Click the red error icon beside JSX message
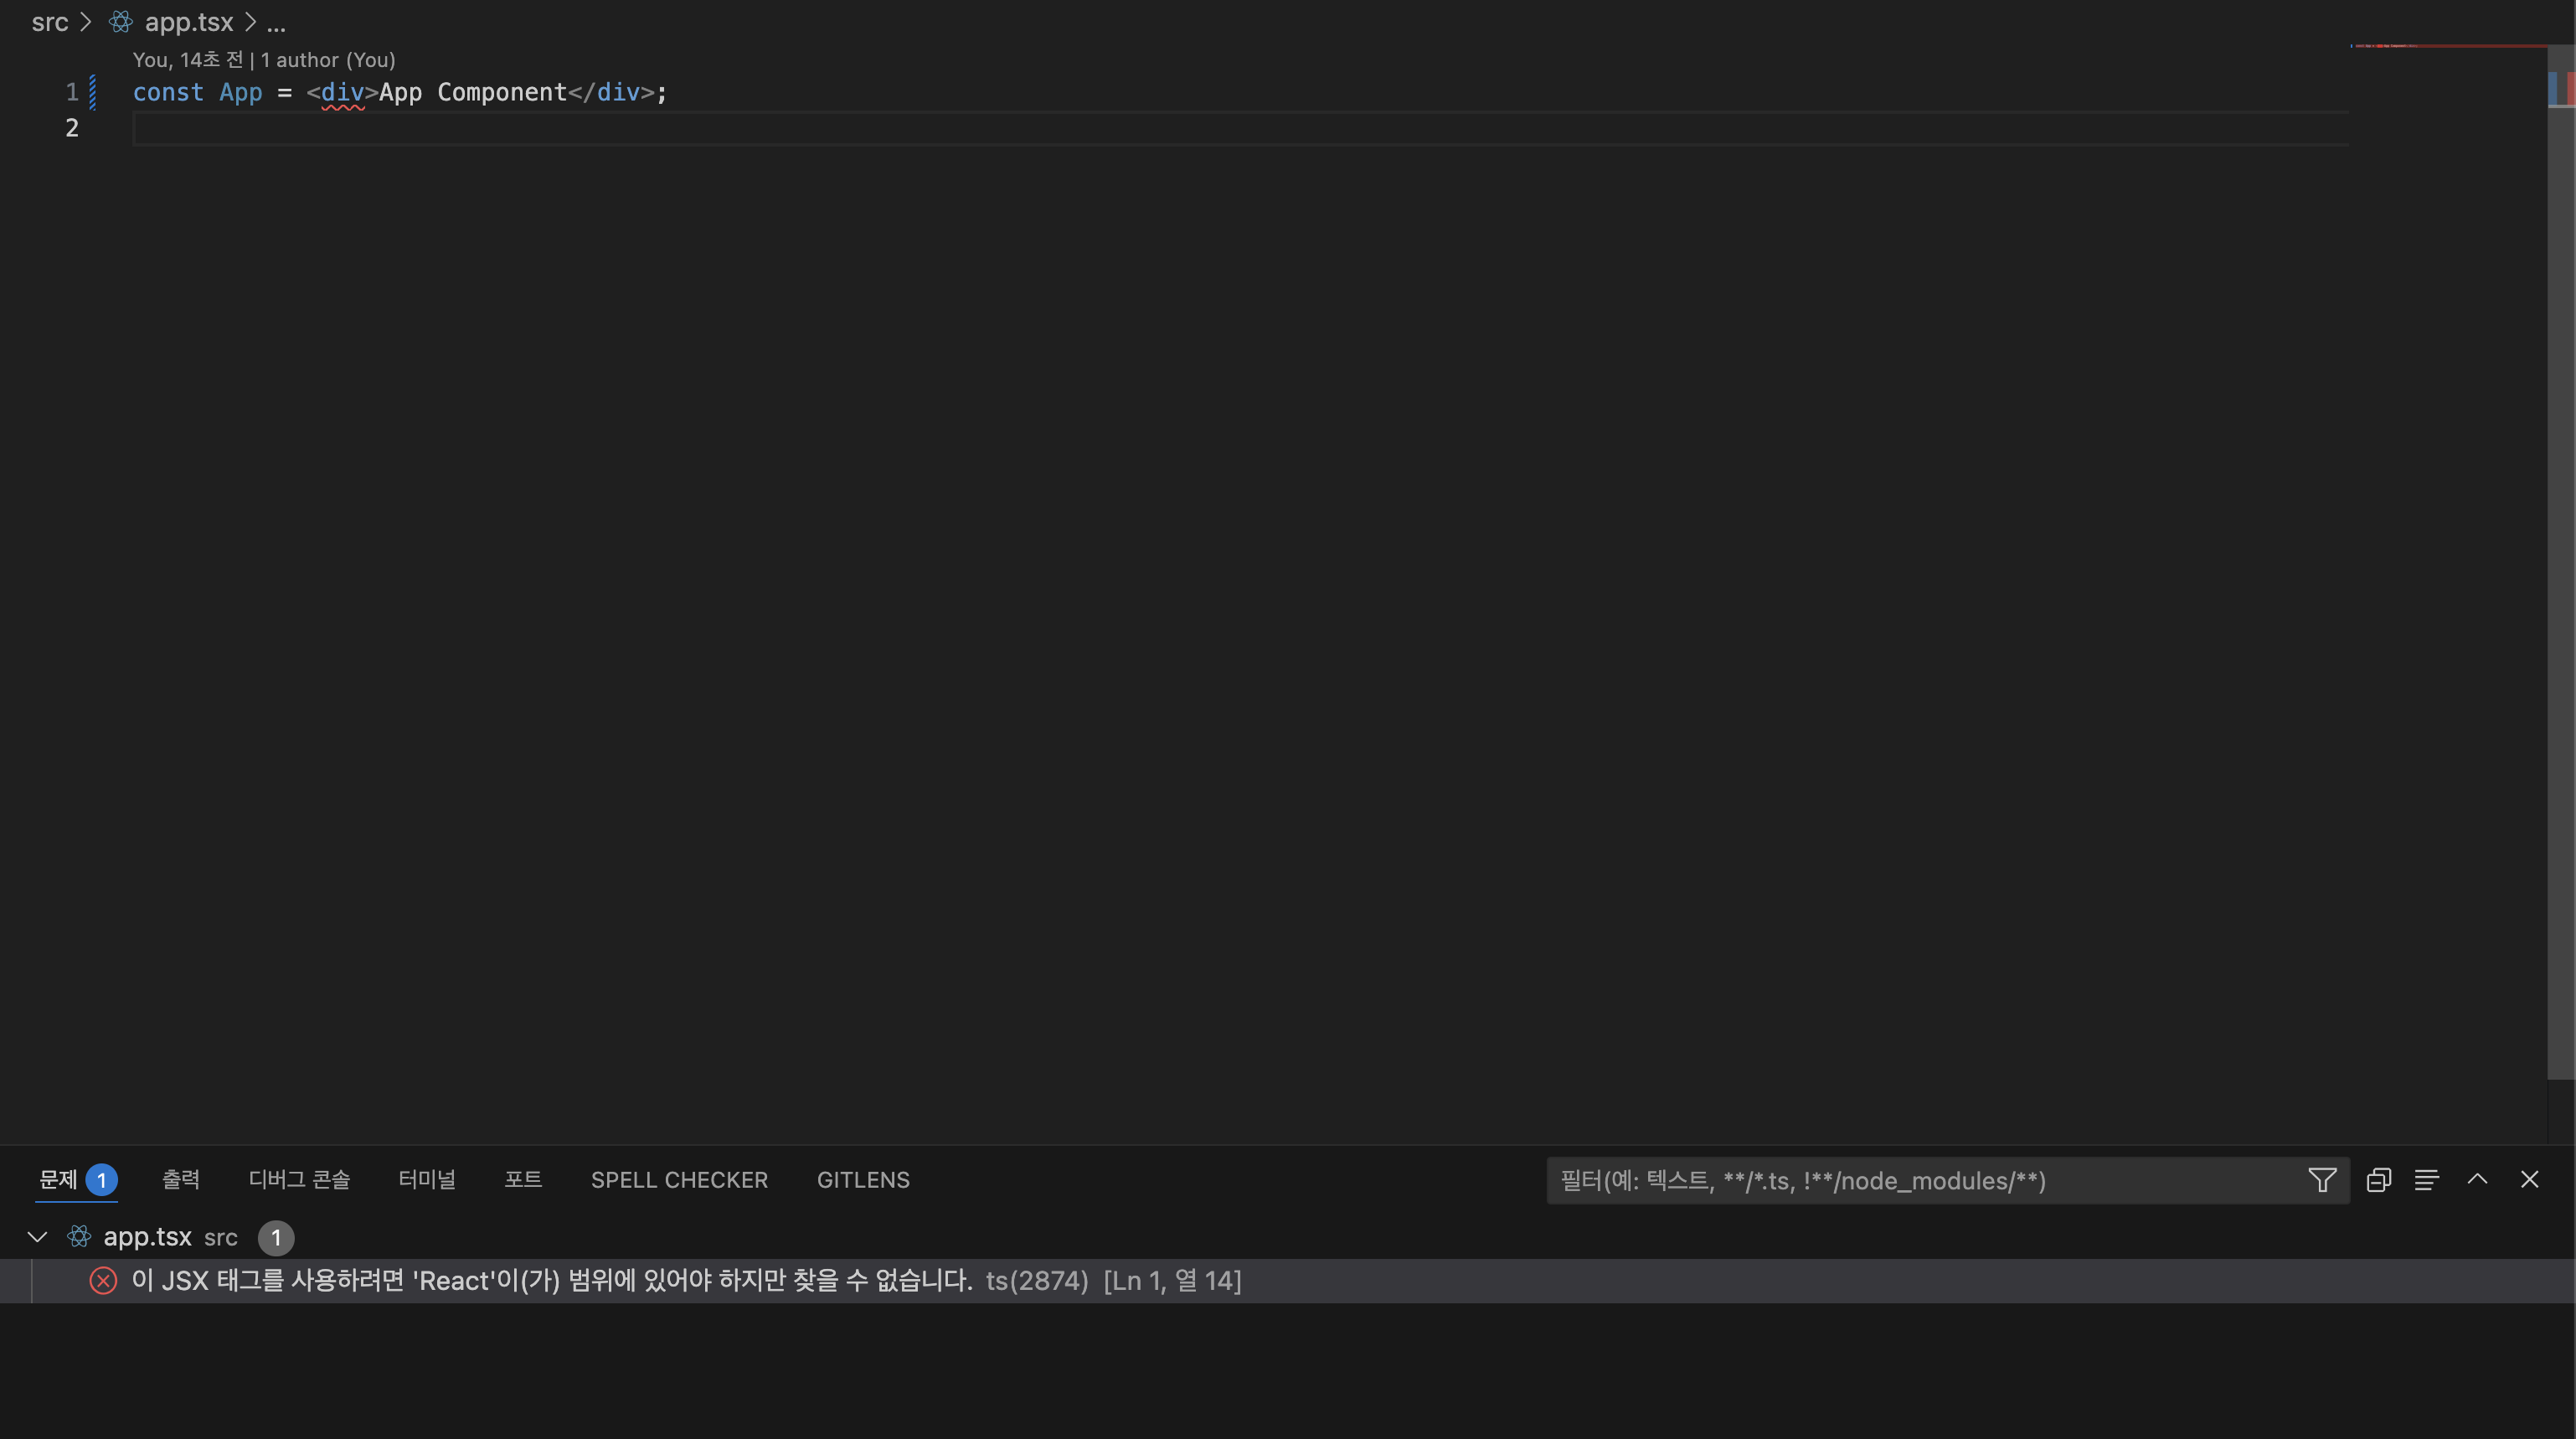The image size is (2576, 1439). click(x=103, y=1281)
